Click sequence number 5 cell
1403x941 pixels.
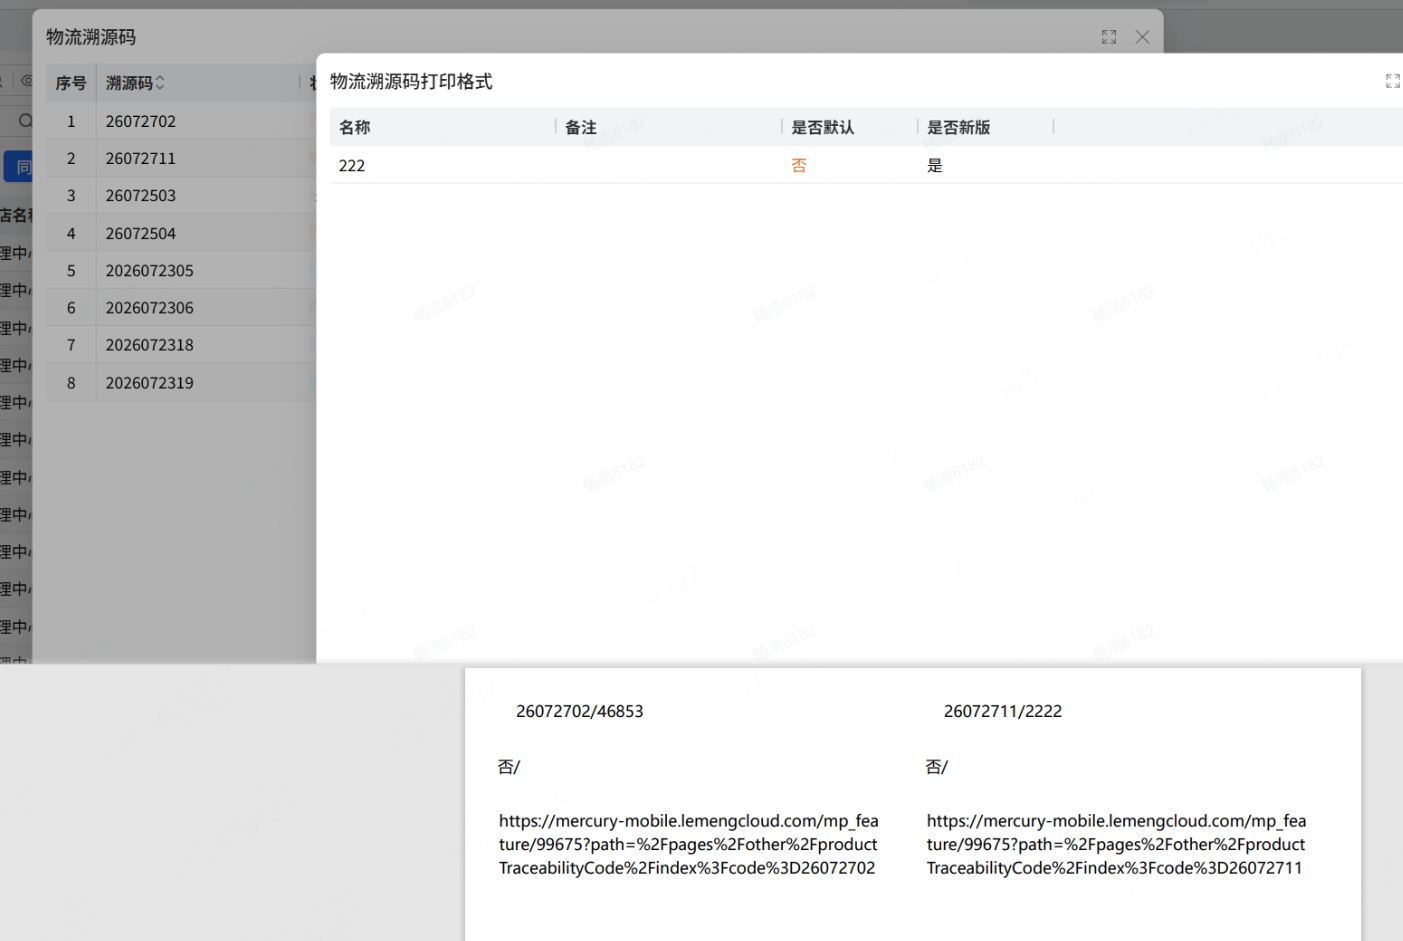[71, 271]
